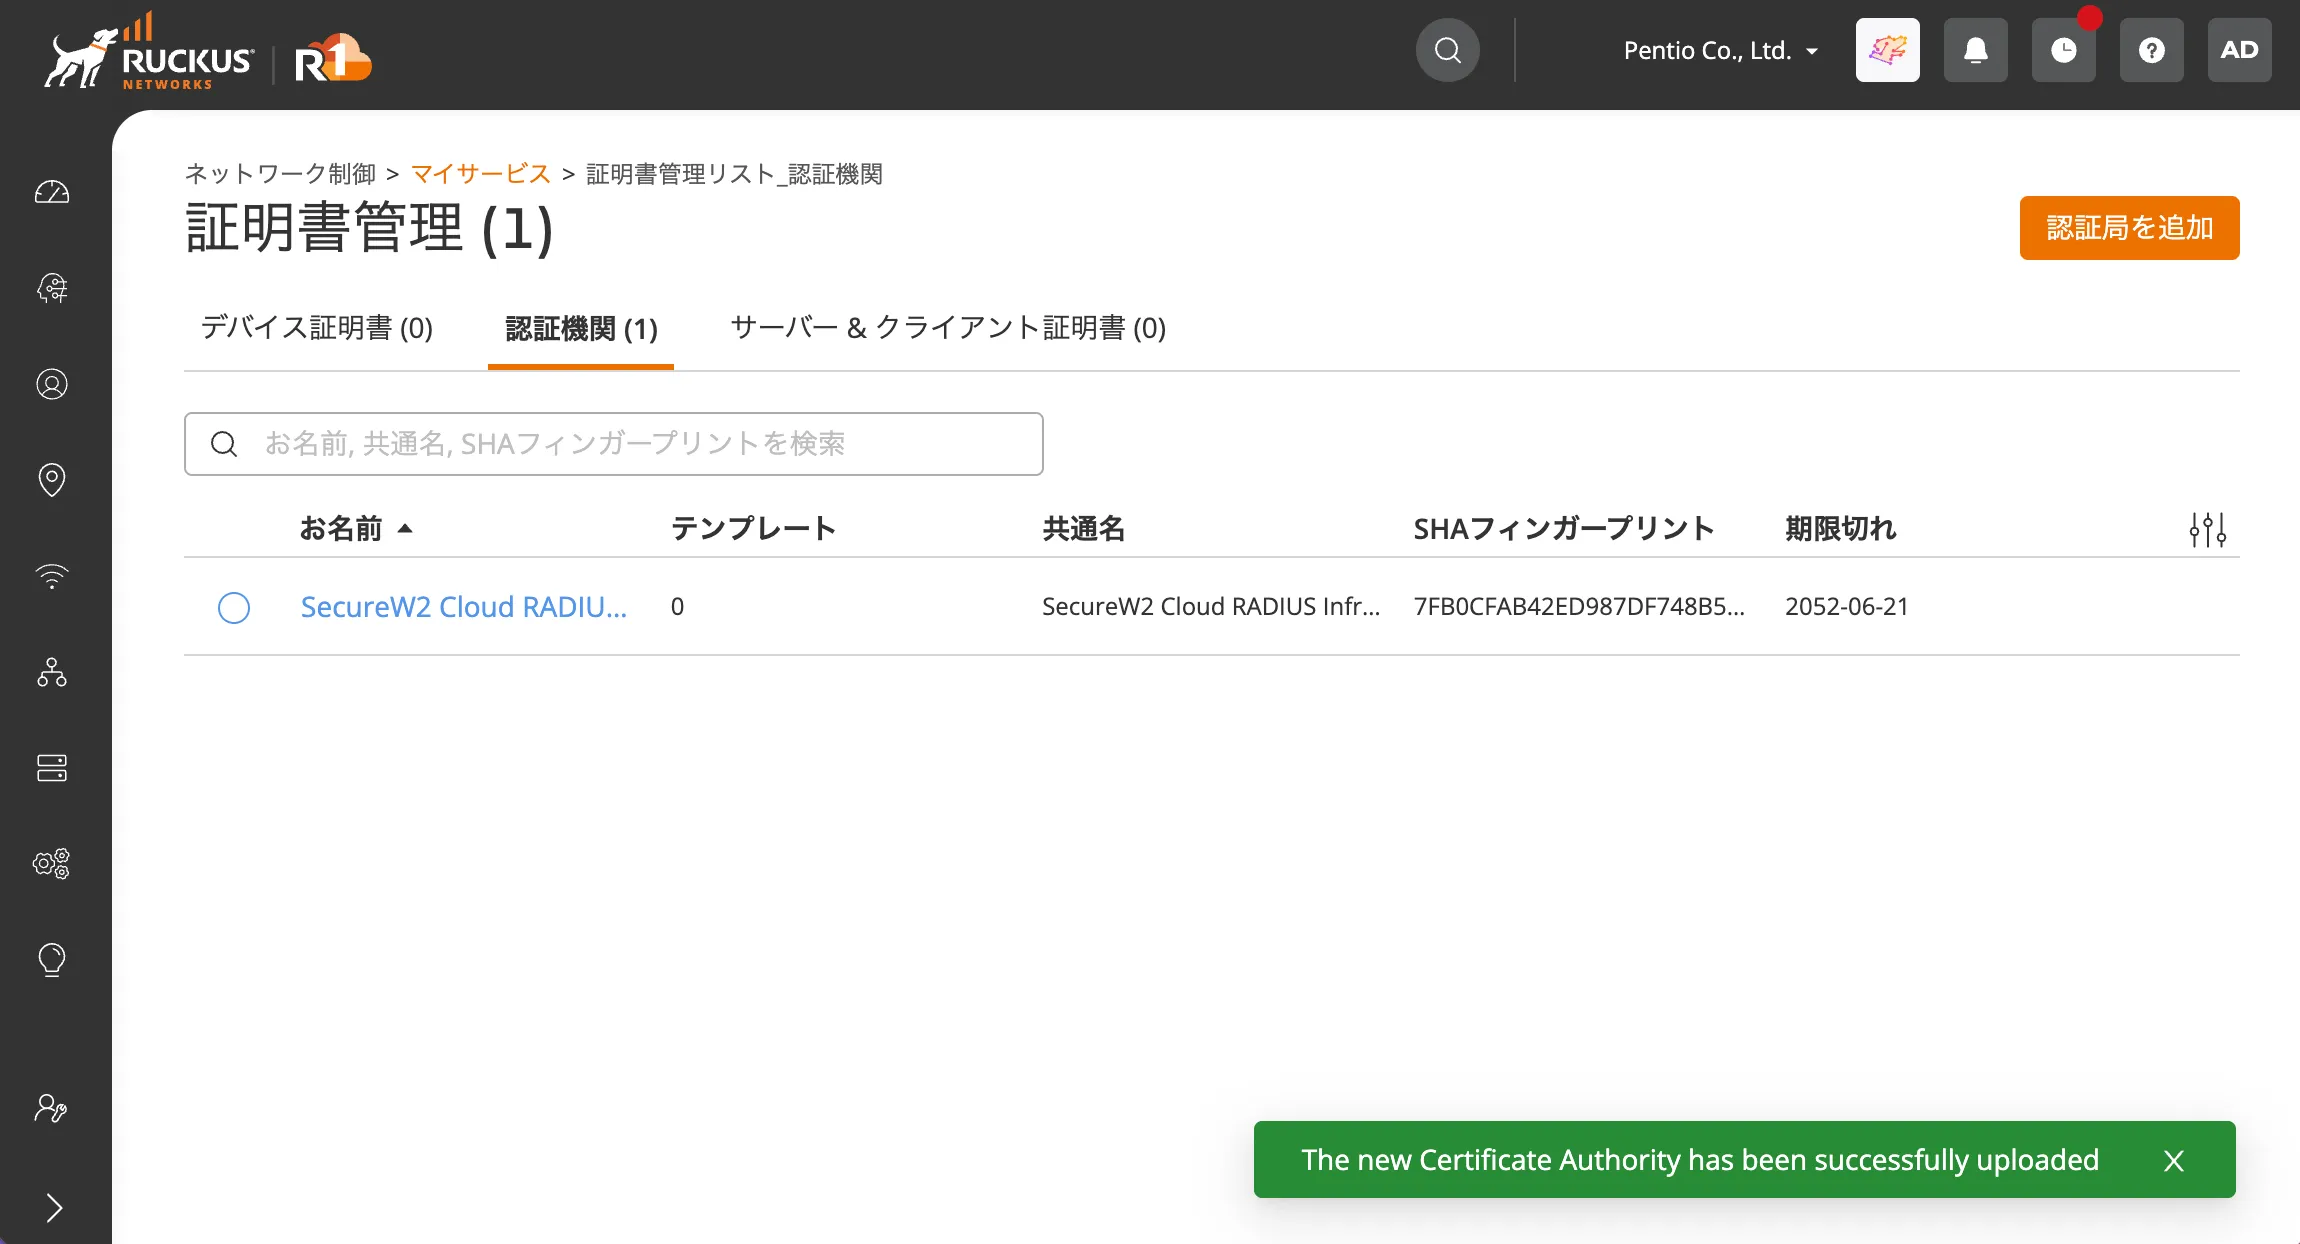
Task: Click the SecureW2 Cloud RADIUS Infr... common name cell
Action: [x=1210, y=607]
